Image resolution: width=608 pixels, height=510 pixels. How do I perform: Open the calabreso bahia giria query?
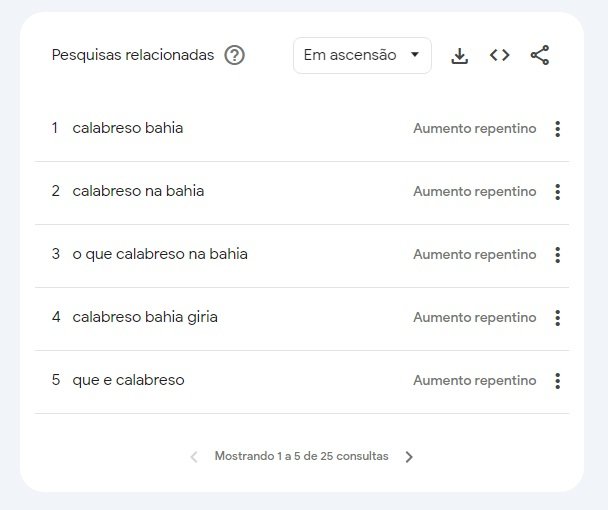pos(145,317)
